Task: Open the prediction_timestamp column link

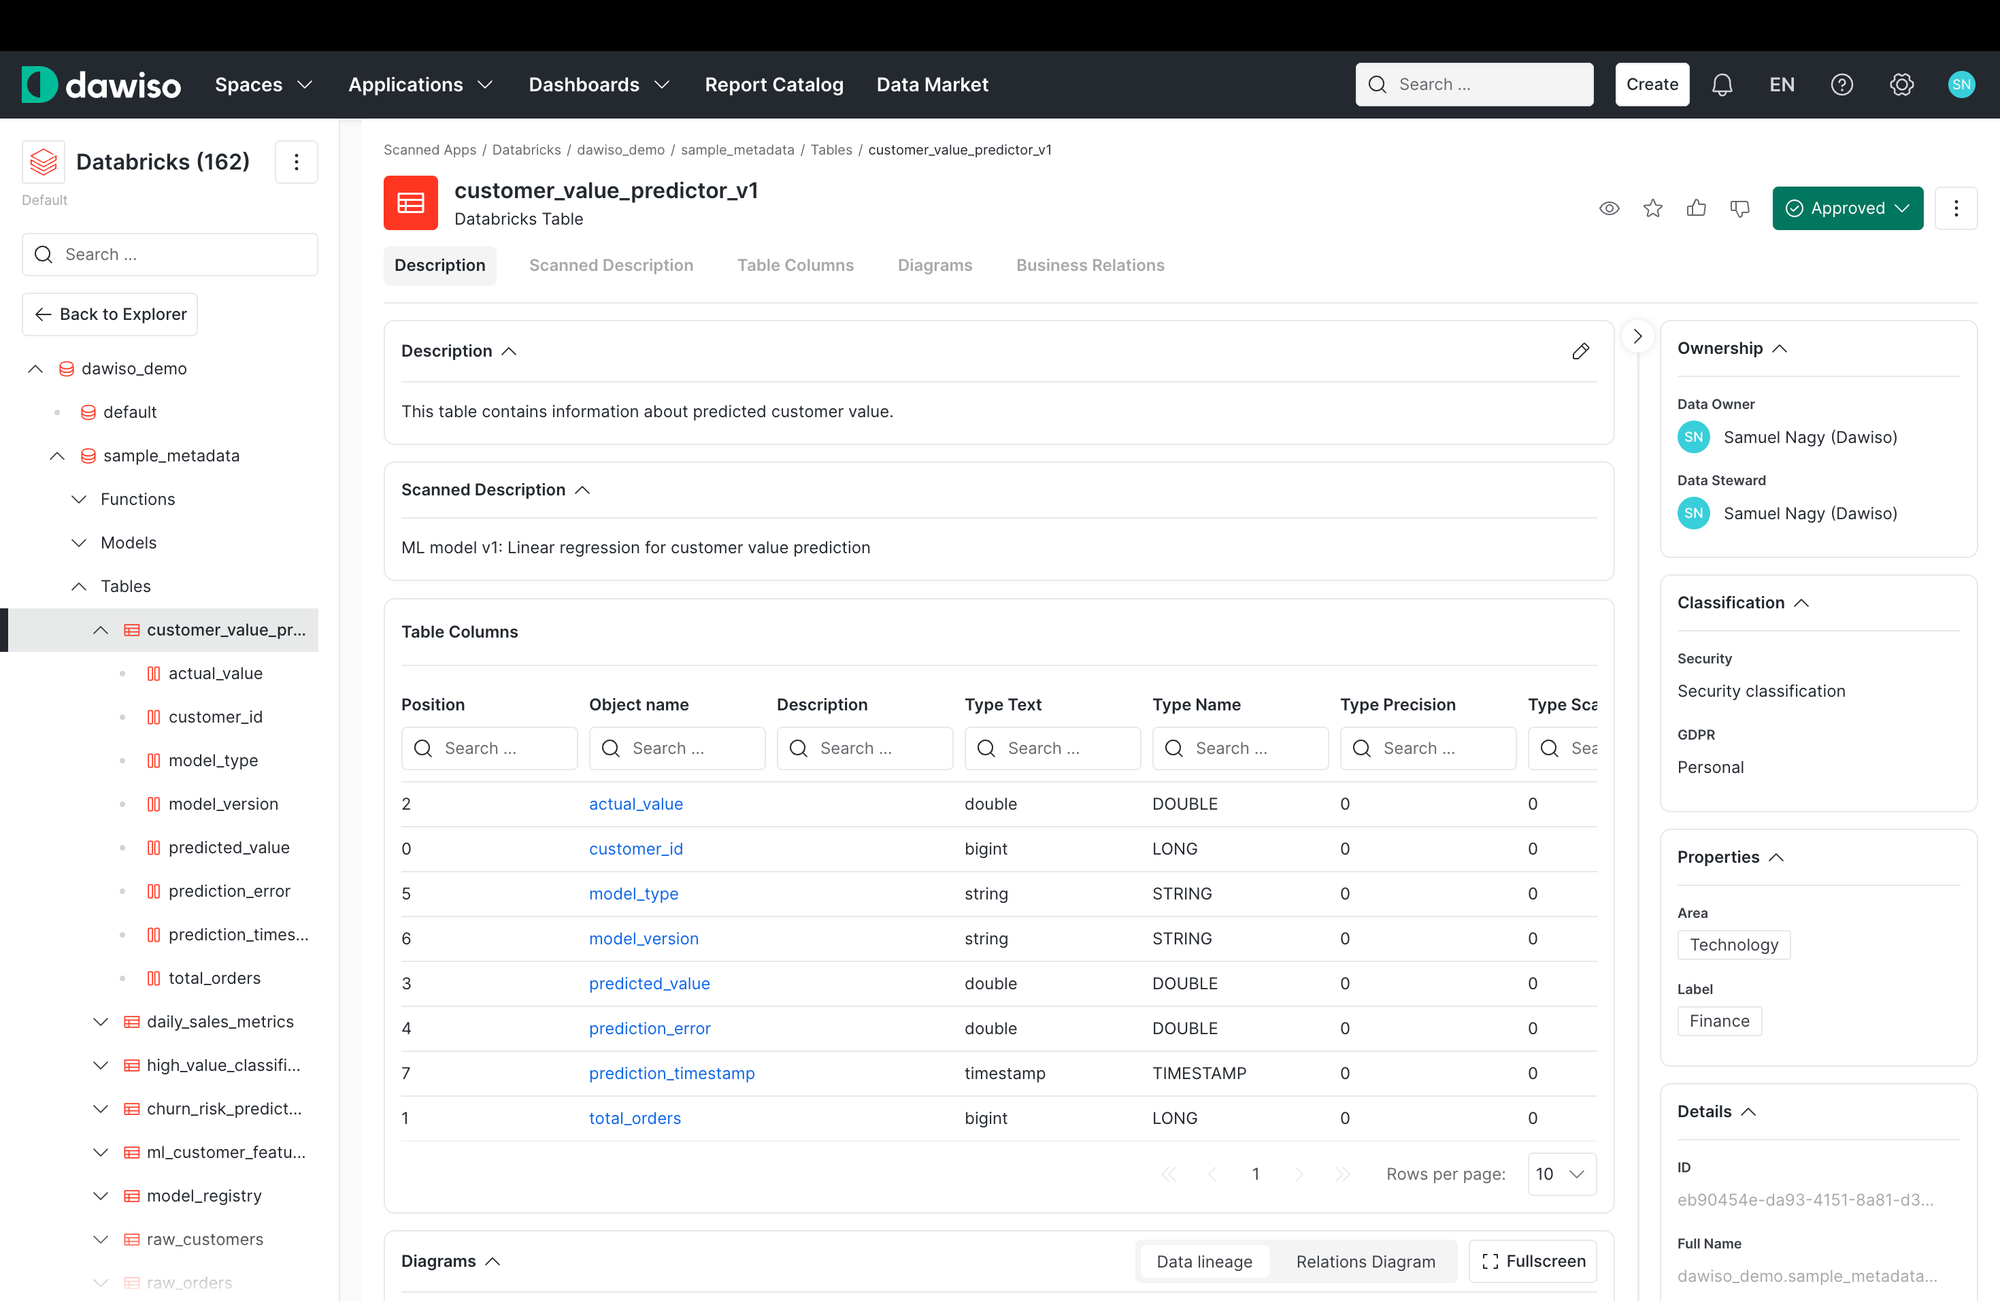Action: [x=671, y=1073]
